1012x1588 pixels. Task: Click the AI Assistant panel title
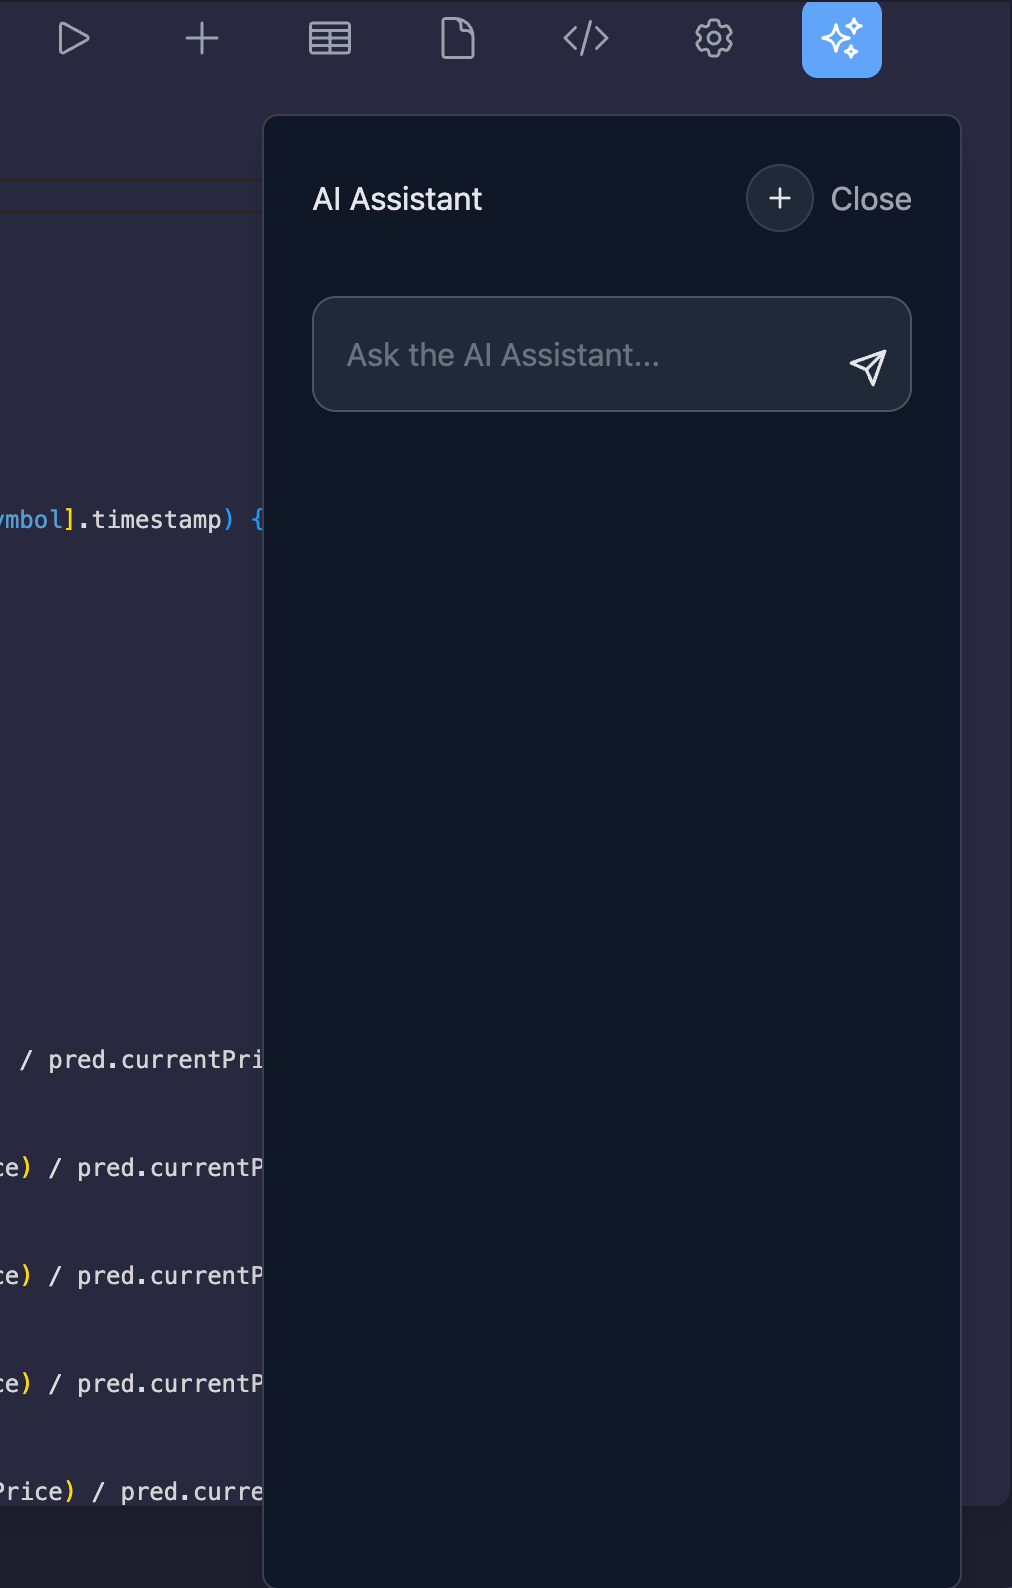tap(397, 199)
